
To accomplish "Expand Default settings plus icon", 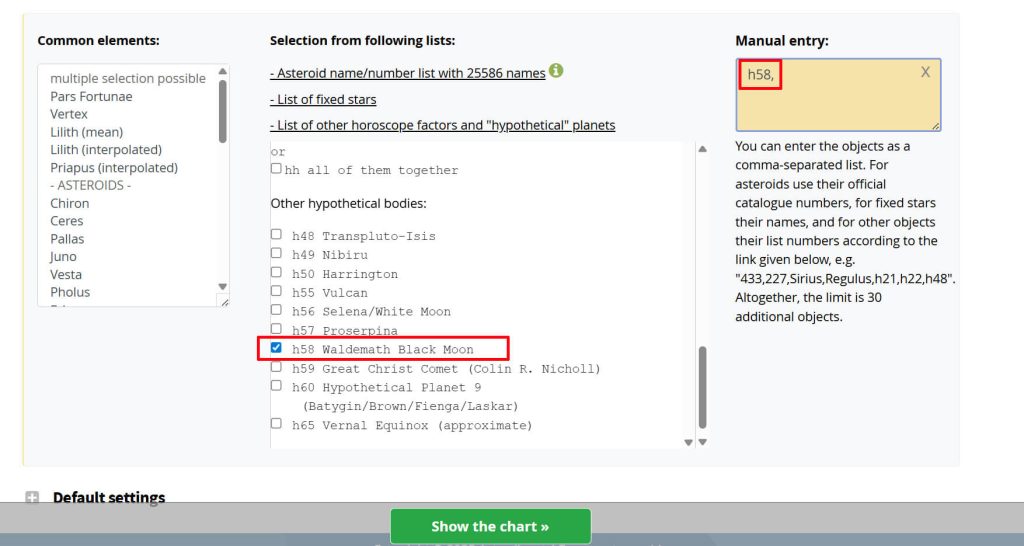I will [x=32, y=498].
